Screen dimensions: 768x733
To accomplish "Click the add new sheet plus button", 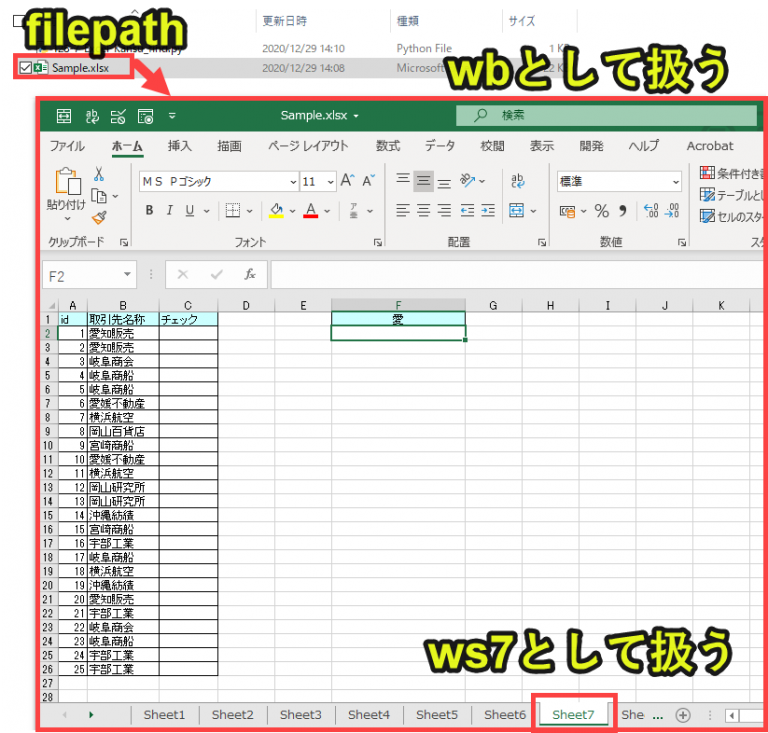I will 683,715.
